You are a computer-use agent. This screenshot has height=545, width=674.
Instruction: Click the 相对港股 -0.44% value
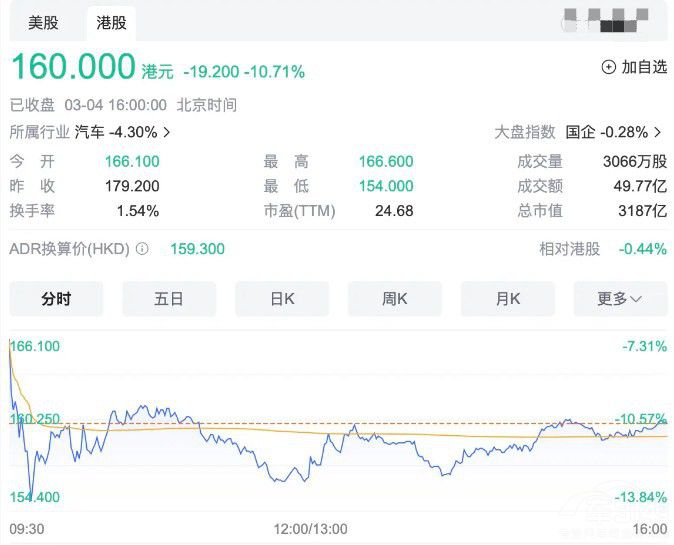642,249
